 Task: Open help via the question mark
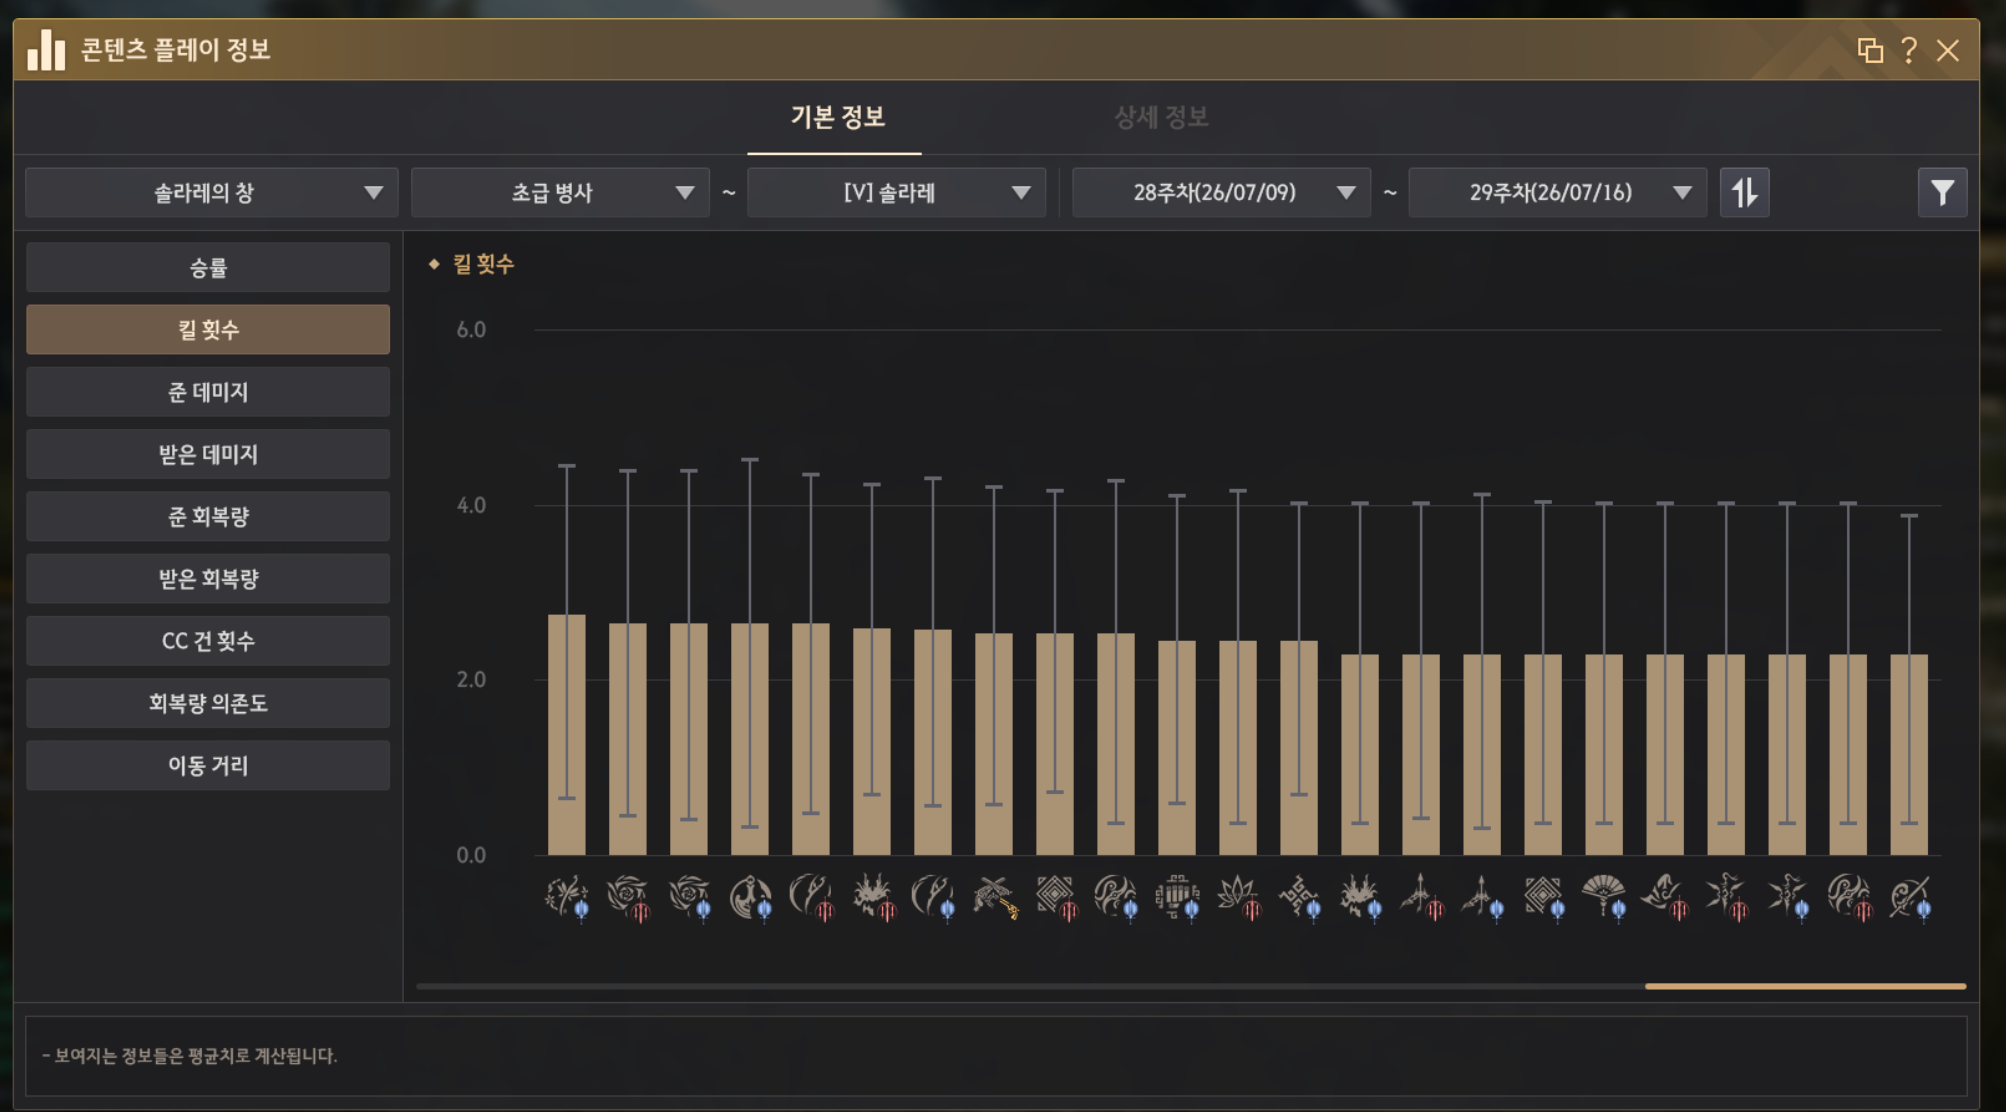click(1909, 50)
